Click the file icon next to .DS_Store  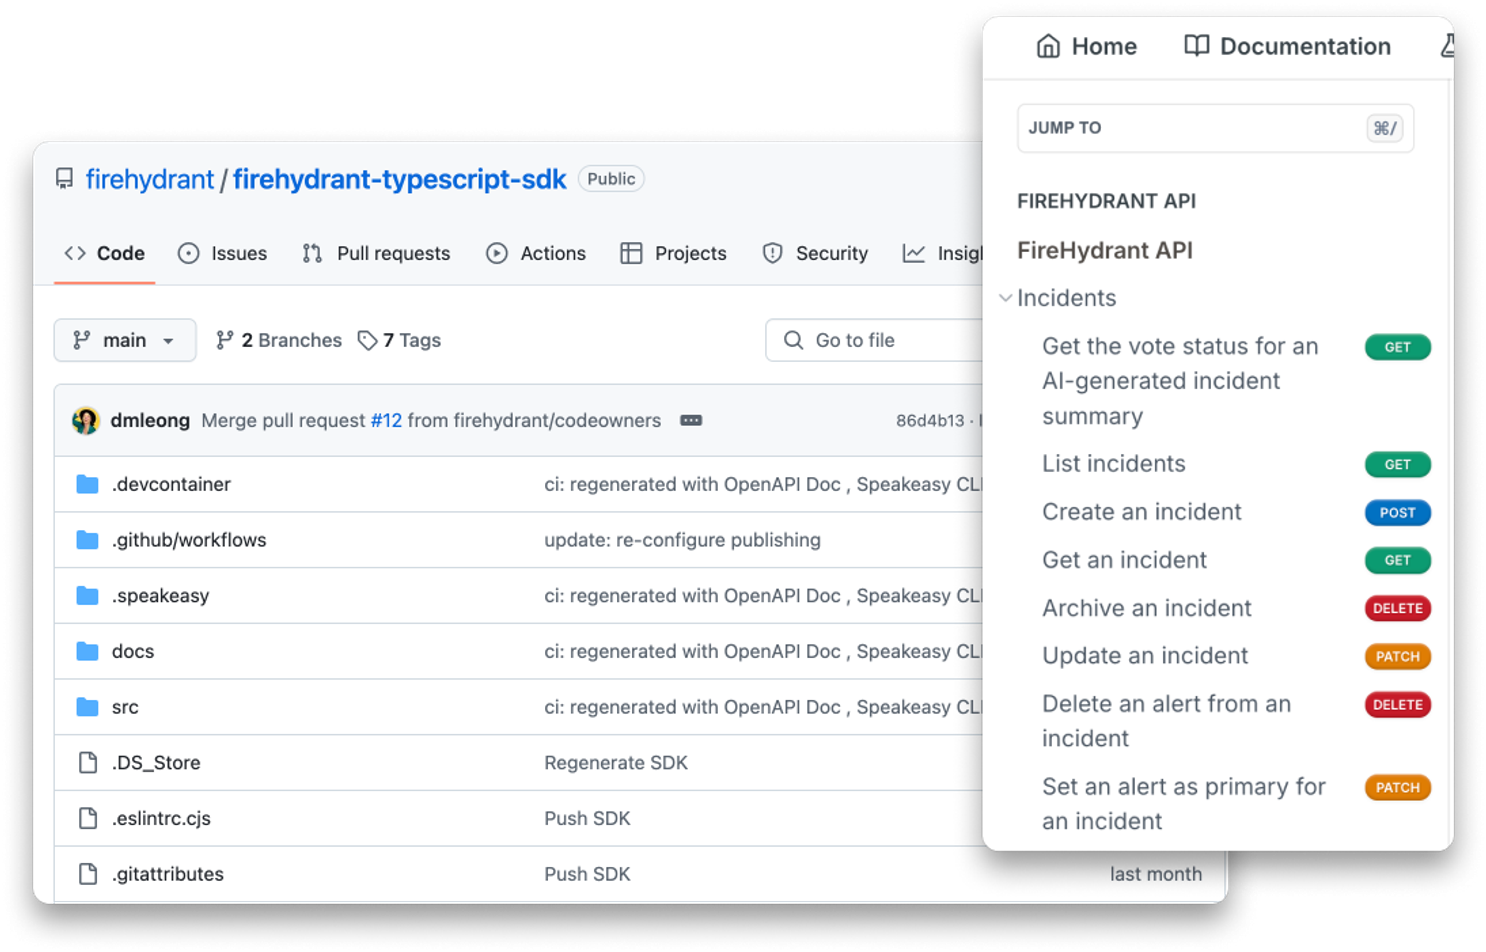coord(88,763)
